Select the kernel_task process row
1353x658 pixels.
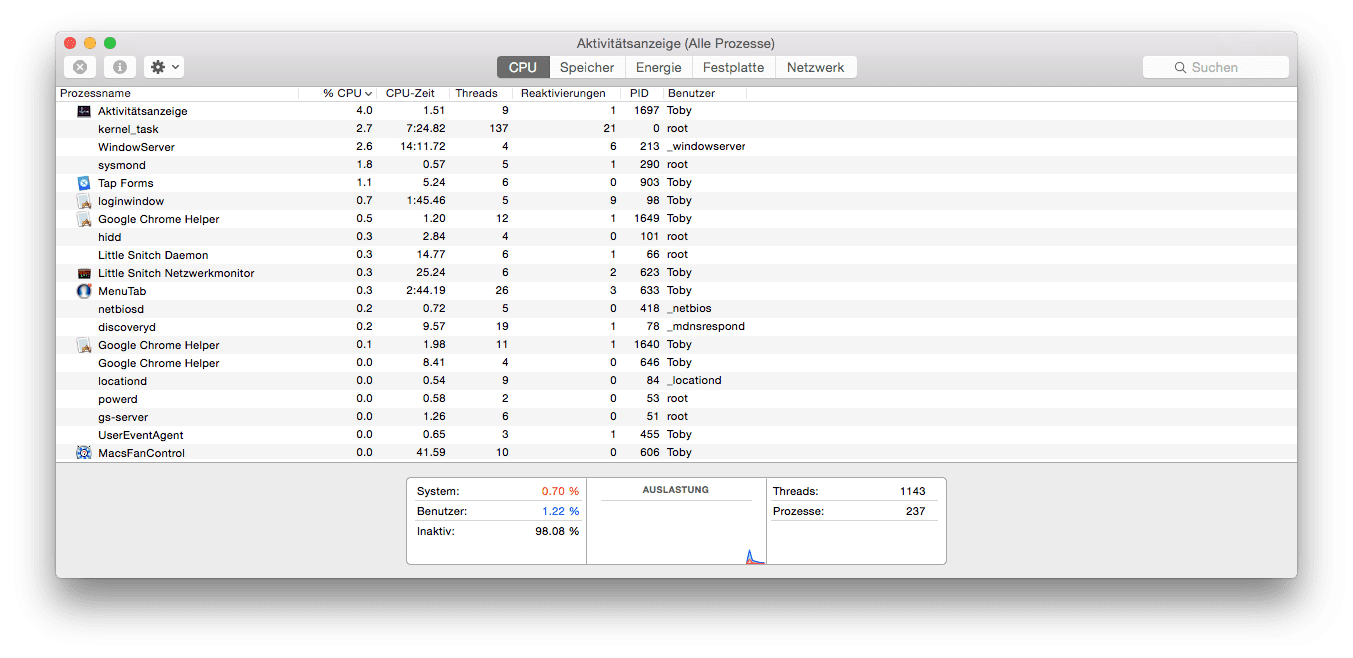(x=676, y=129)
